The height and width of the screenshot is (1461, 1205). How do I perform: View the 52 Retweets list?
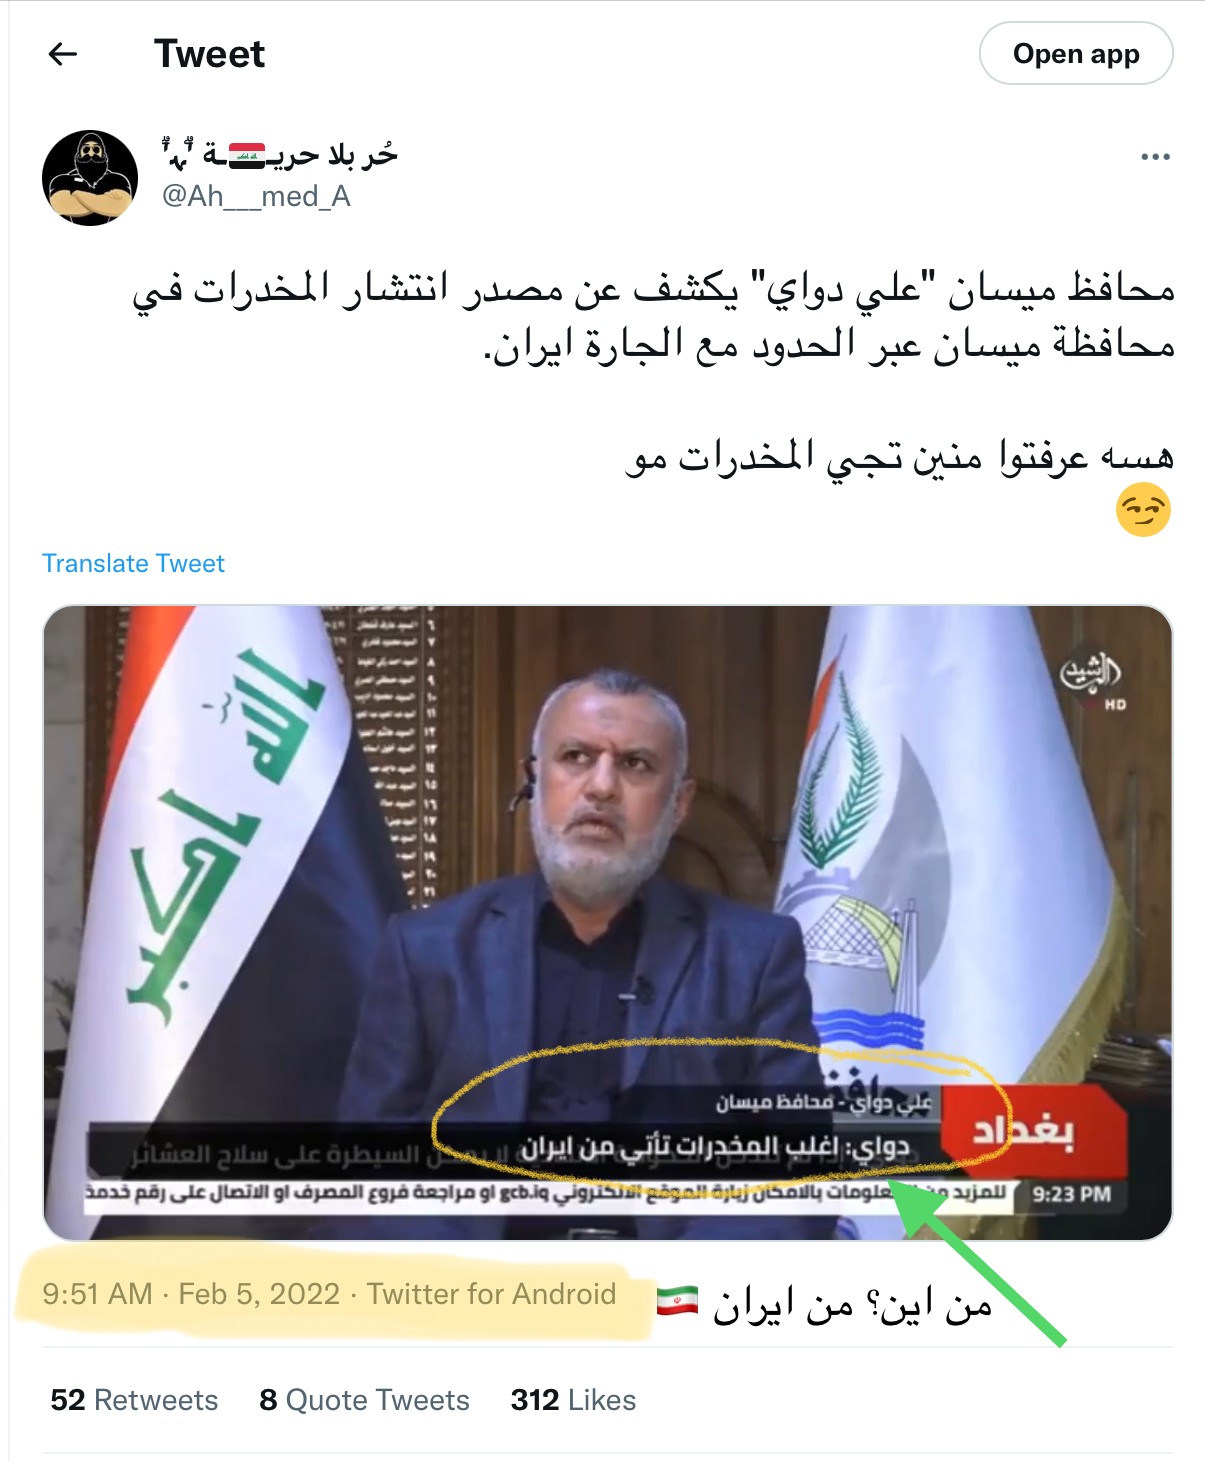(134, 1400)
